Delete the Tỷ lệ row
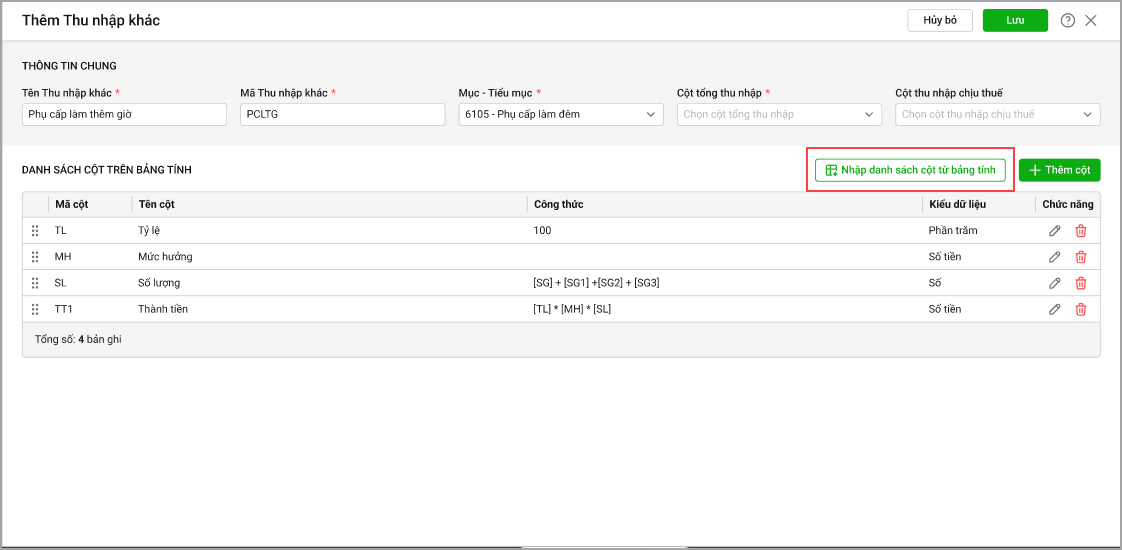 [x=1080, y=231]
